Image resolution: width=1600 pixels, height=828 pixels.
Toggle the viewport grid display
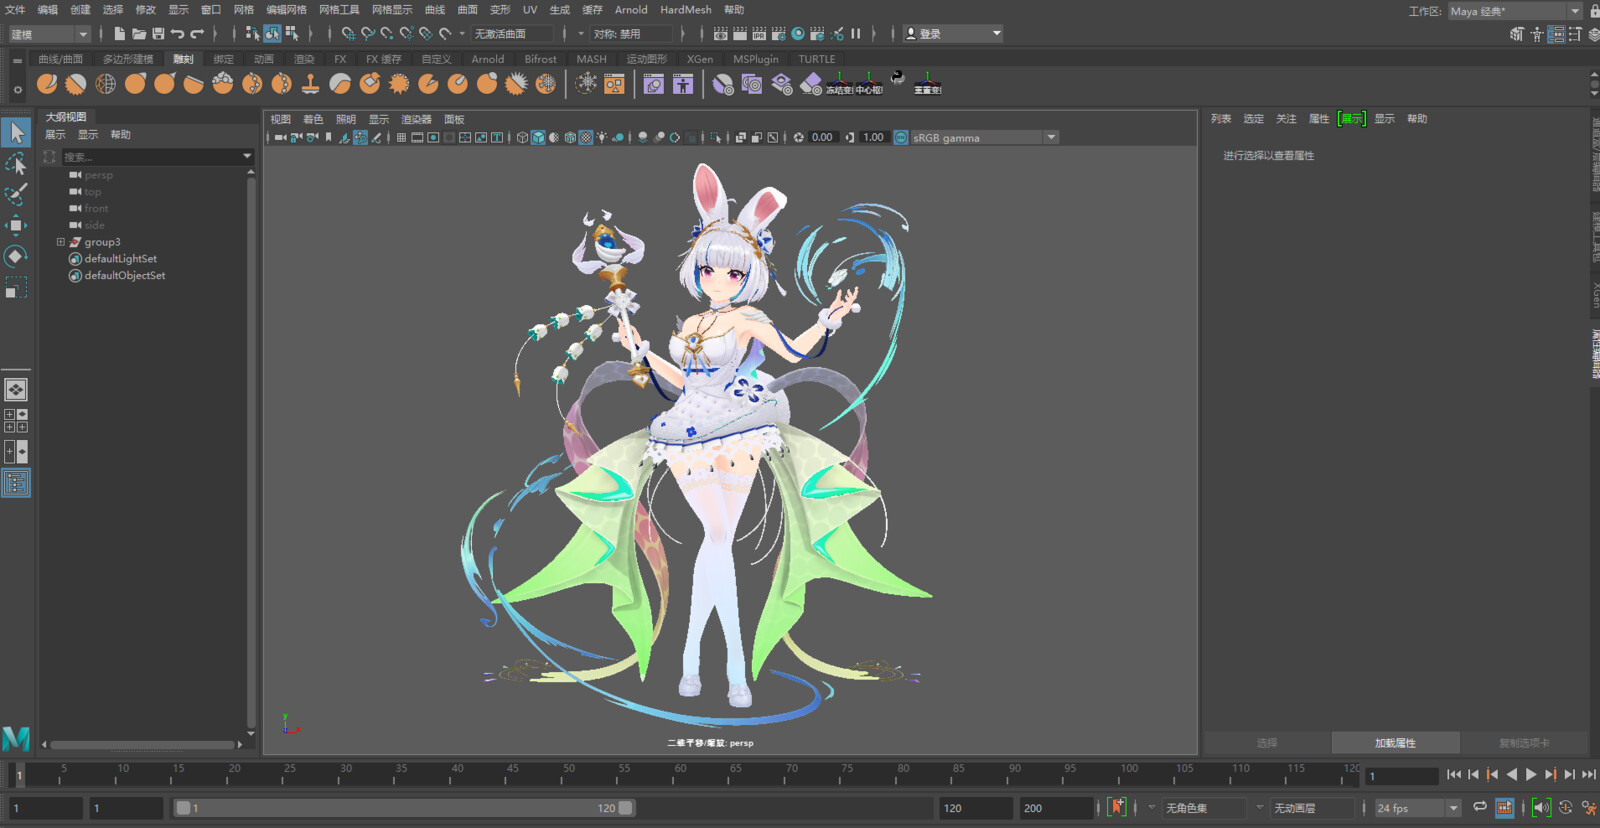(401, 138)
